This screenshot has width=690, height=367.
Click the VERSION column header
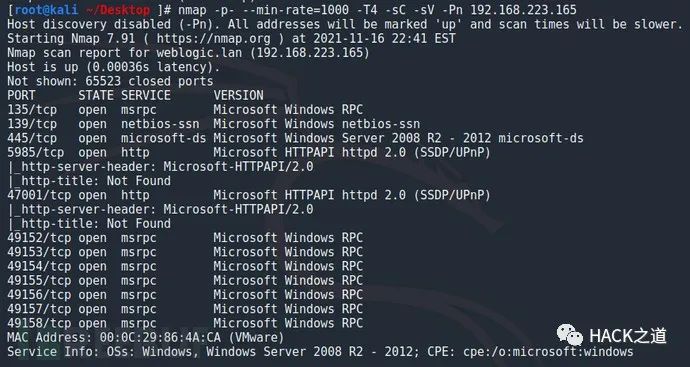coord(239,95)
